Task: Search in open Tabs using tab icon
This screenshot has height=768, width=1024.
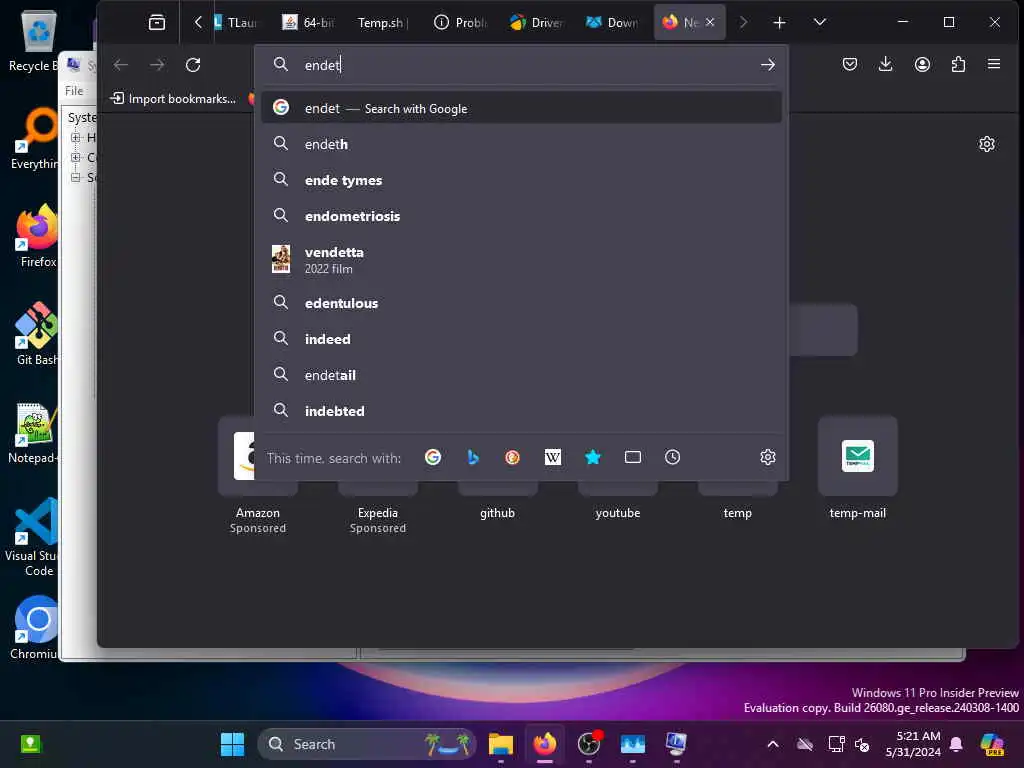Action: [633, 457]
